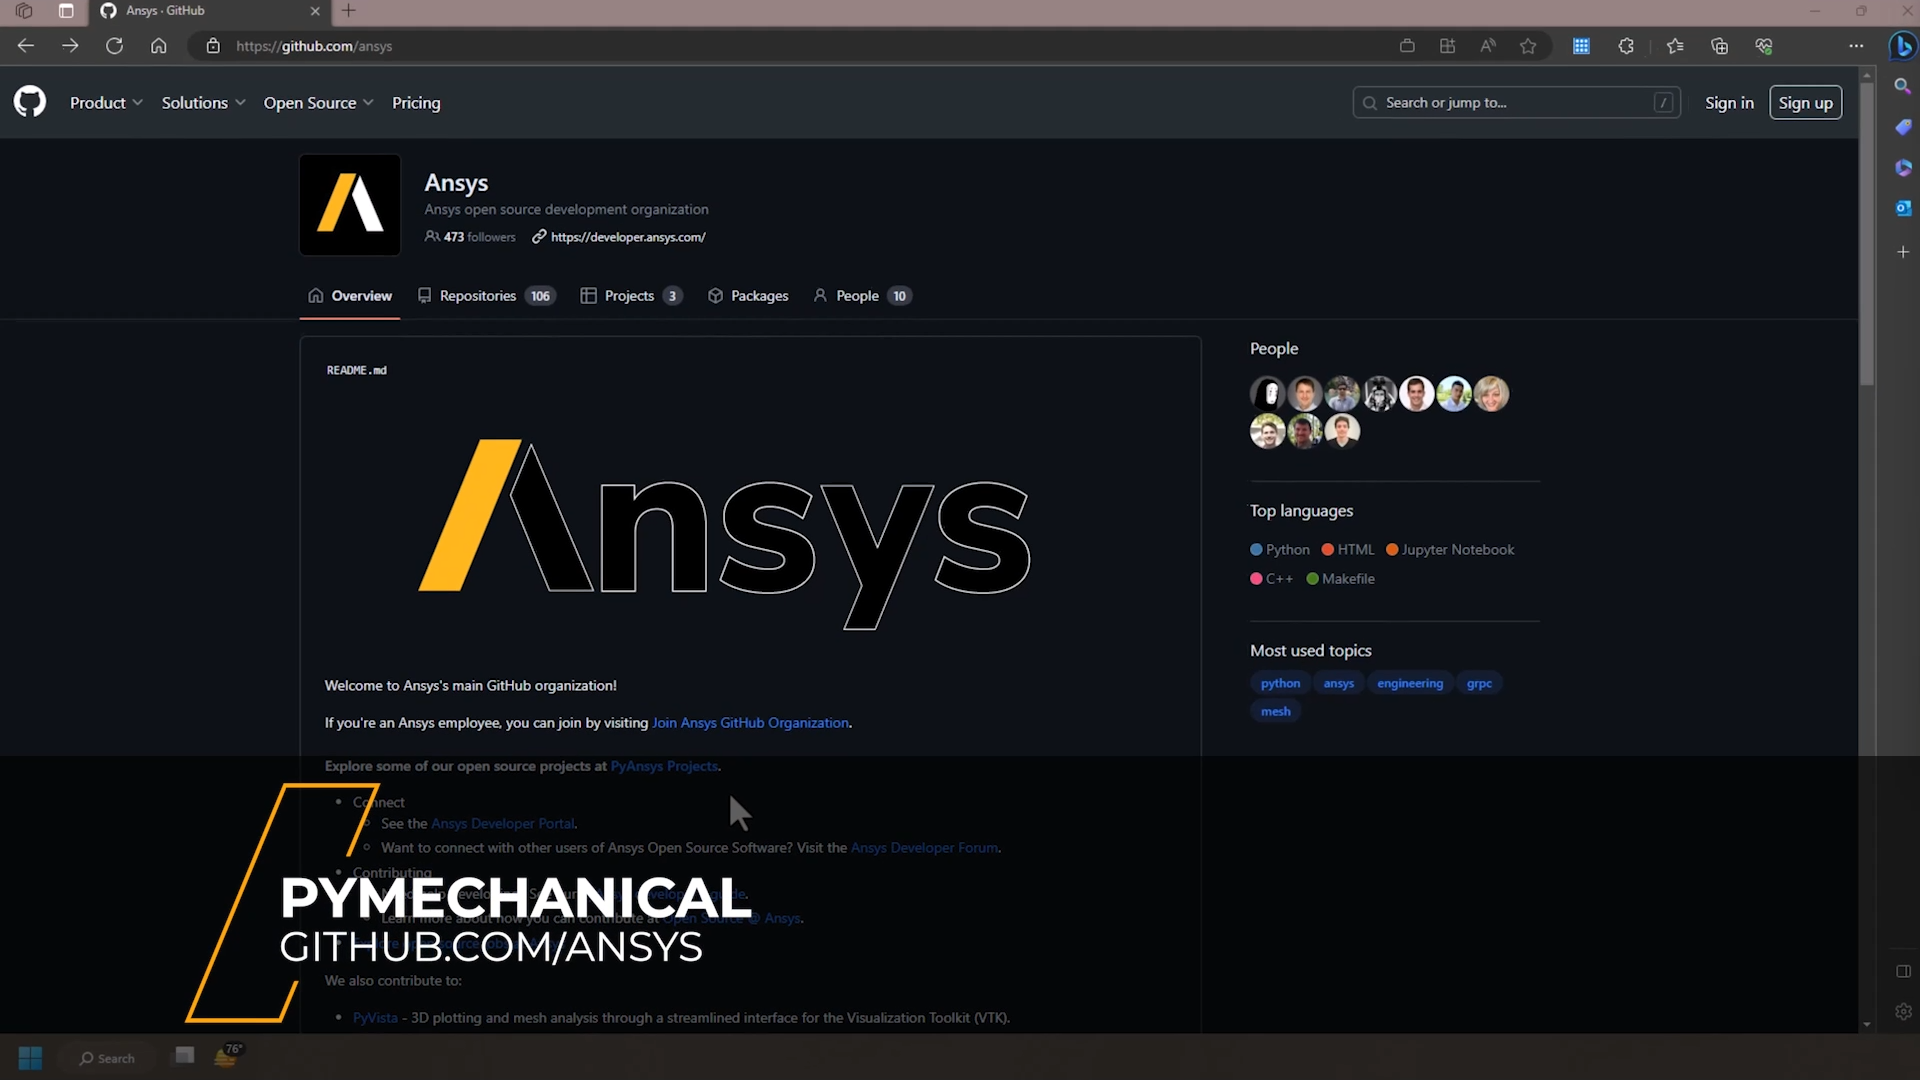Open Join Ansys GitHub Organization link

[750, 723]
